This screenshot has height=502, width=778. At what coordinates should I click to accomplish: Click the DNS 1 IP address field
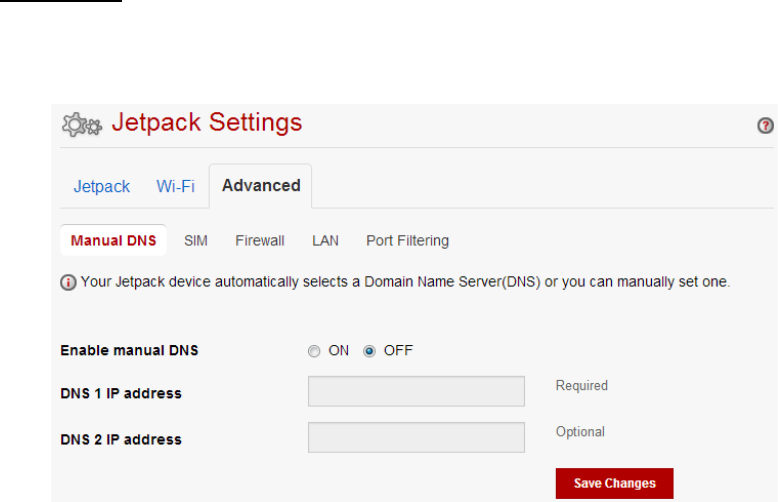click(416, 391)
